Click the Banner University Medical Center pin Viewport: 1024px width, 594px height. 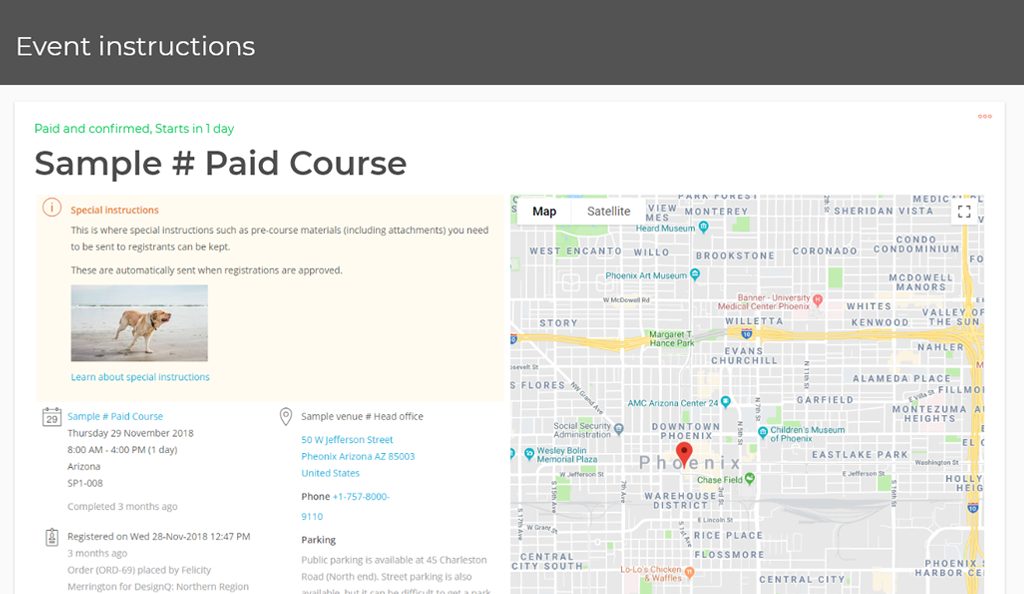(818, 300)
